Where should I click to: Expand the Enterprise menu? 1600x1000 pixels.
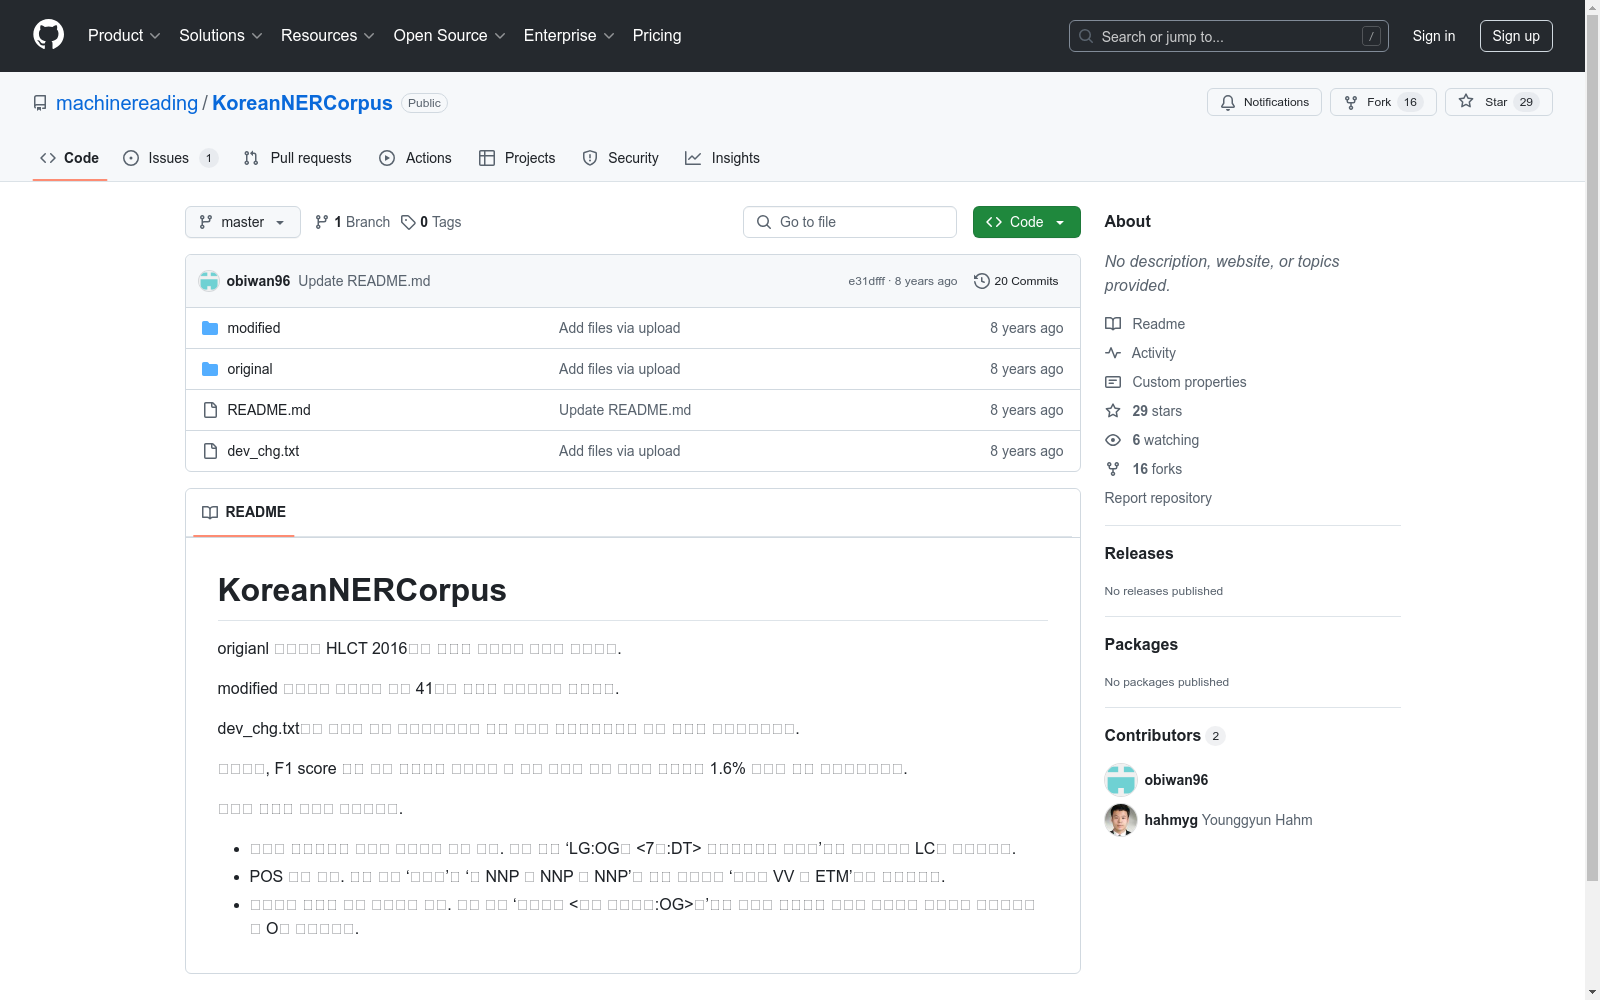(x=569, y=36)
